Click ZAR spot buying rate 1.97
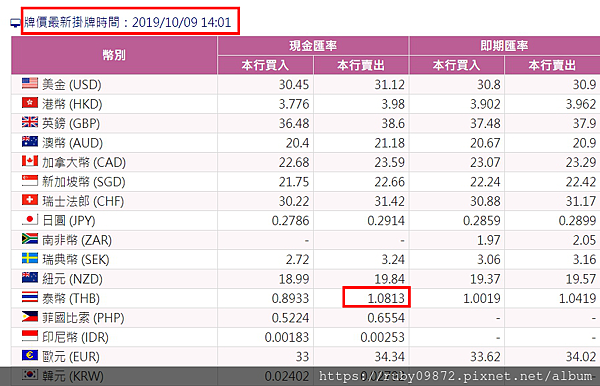This screenshot has width=600, height=386. [489, 240]
